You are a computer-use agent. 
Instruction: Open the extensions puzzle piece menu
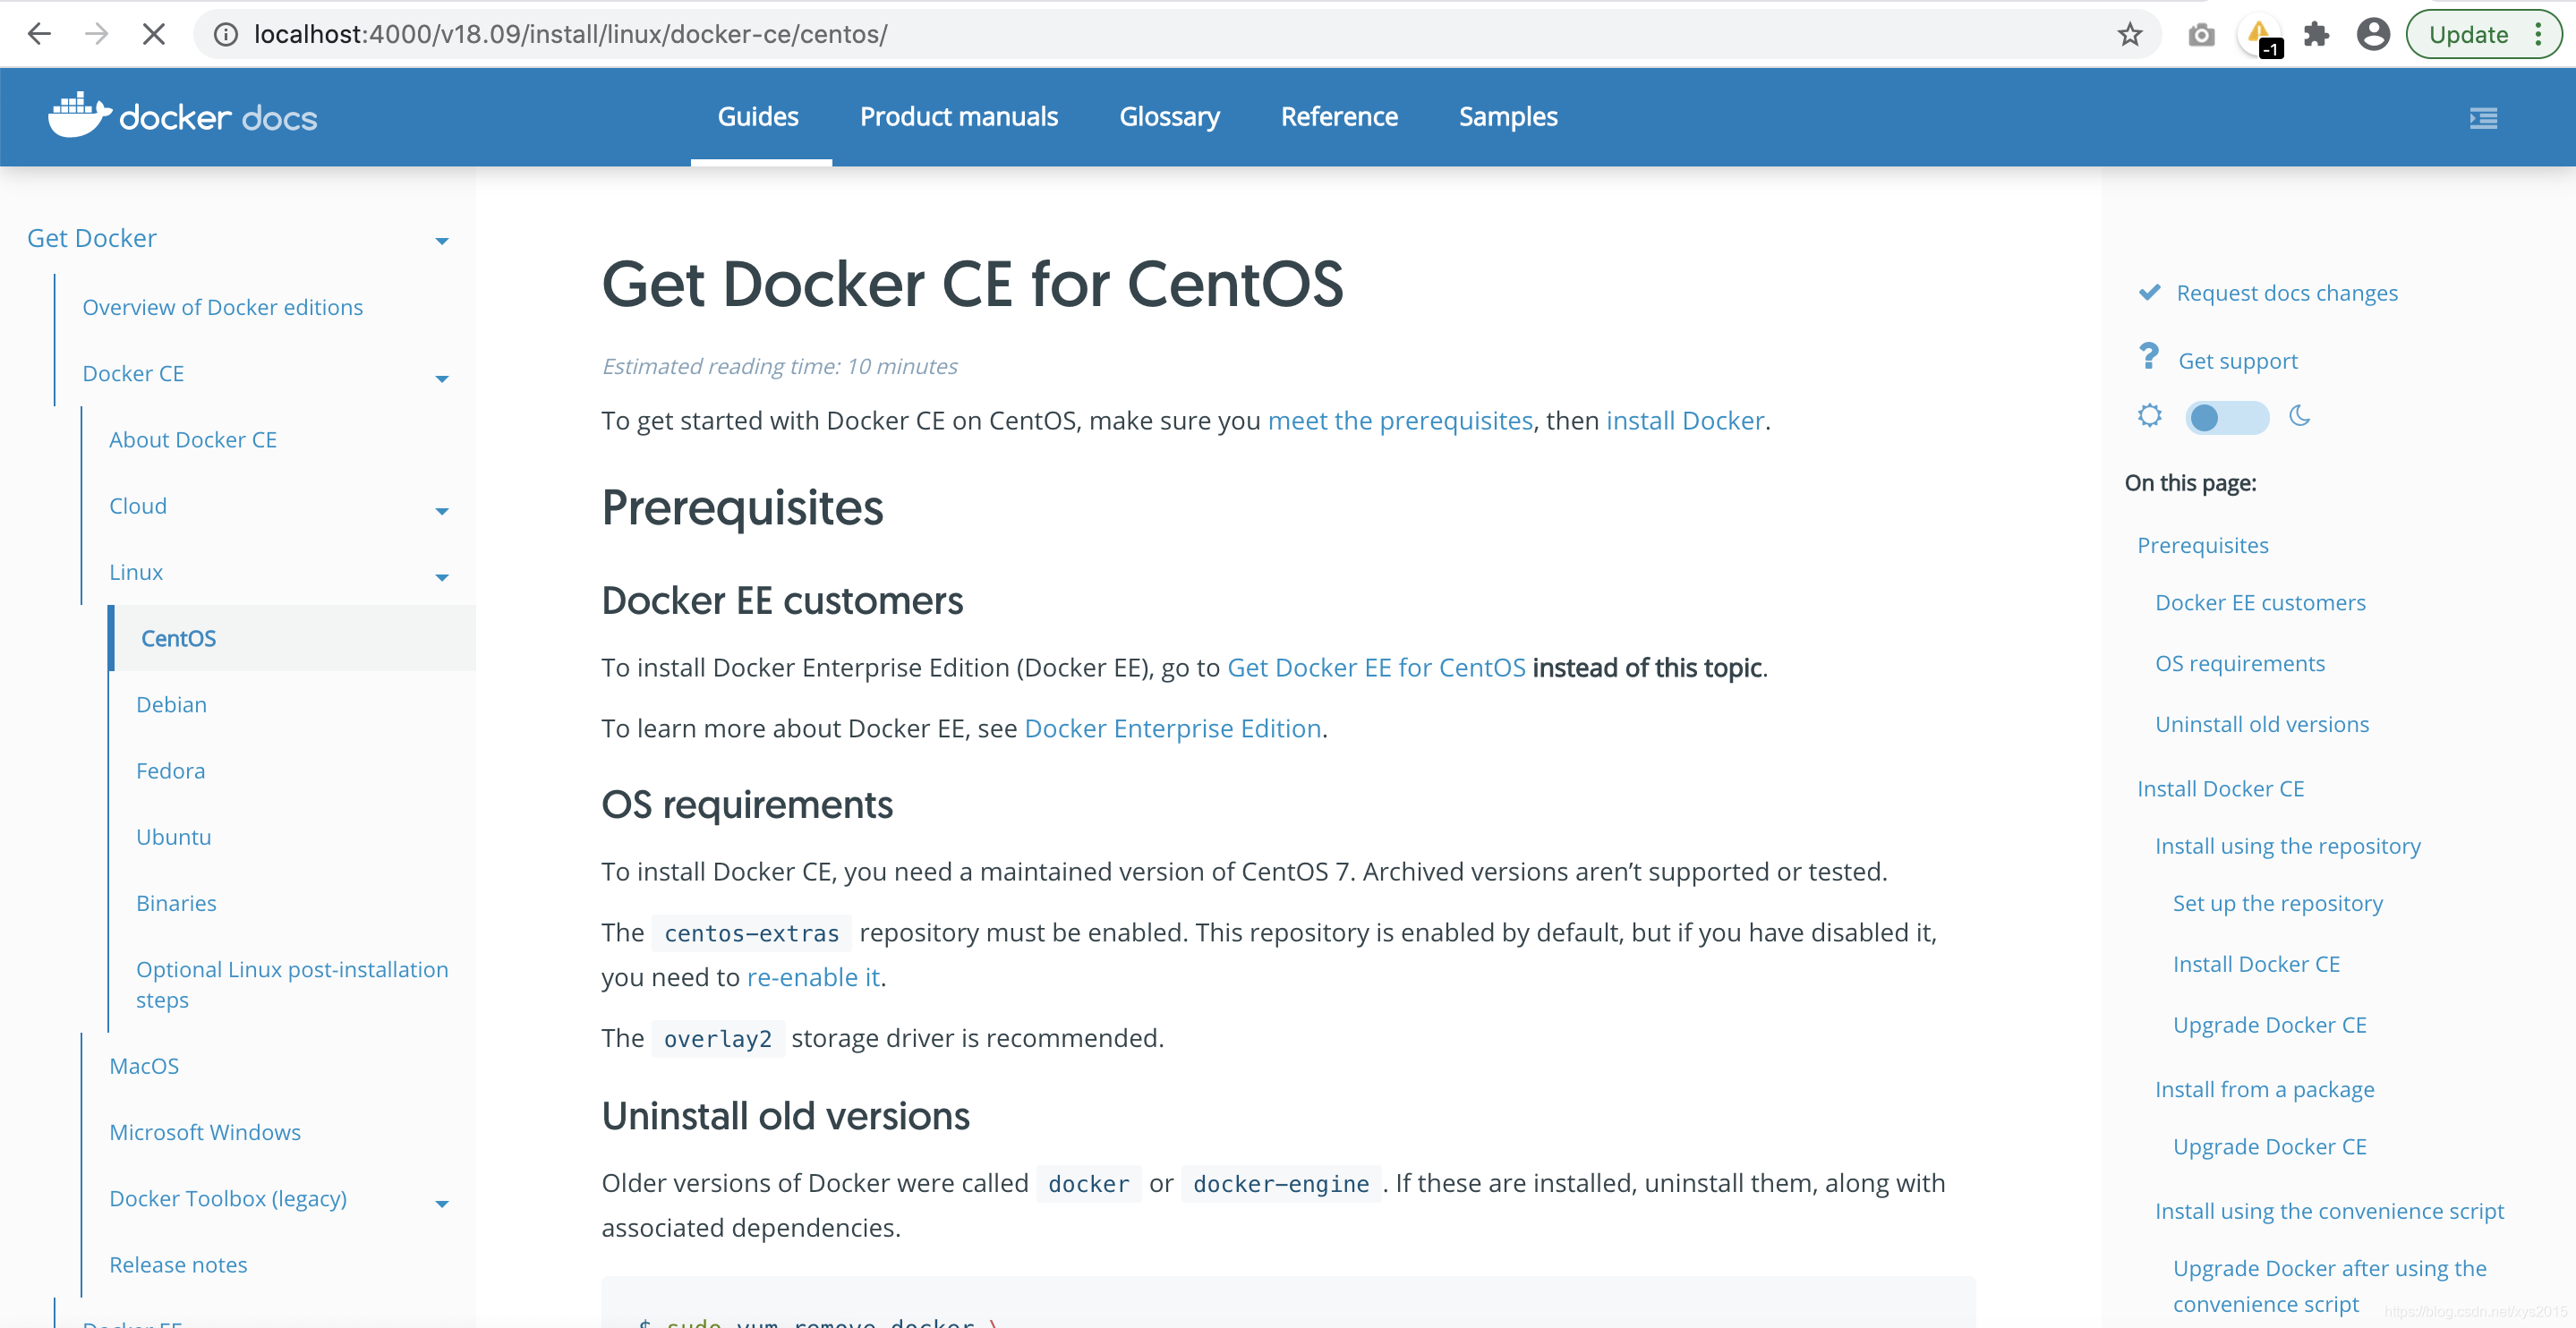coord(2316,35)
